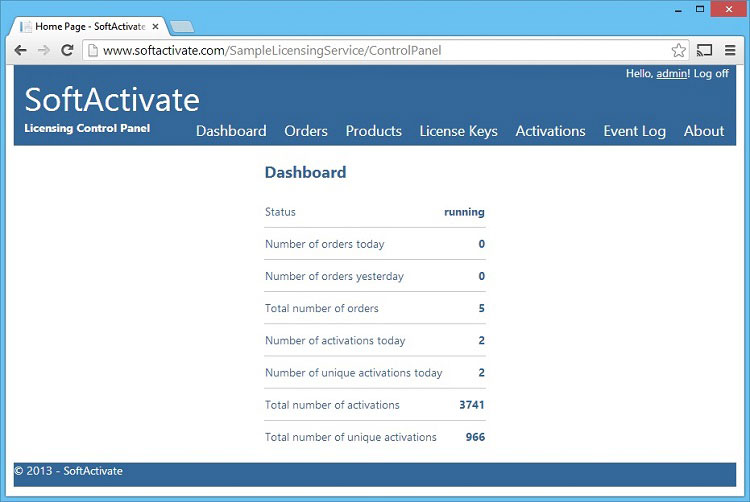This screenshot has height=502, width=750.
Task: Click the admin username link
Action: [x=671, y=74]
